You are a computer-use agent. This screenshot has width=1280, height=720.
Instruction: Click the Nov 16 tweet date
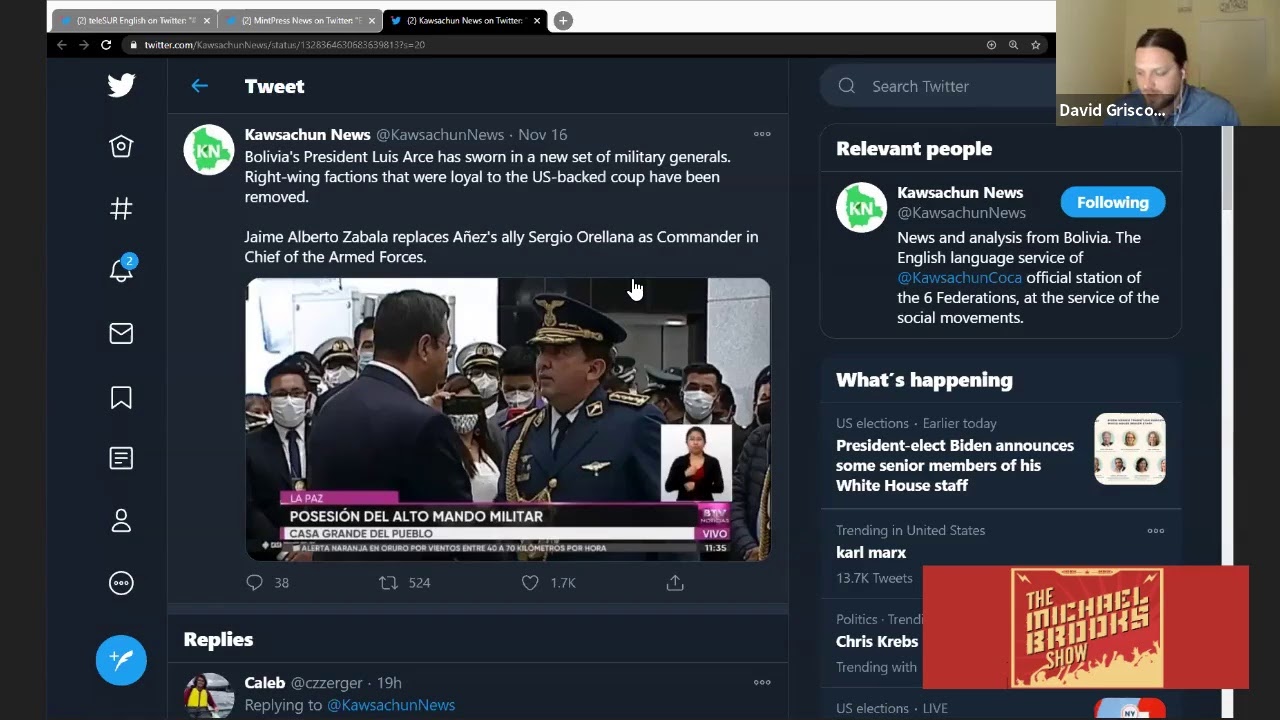point(543,135)
